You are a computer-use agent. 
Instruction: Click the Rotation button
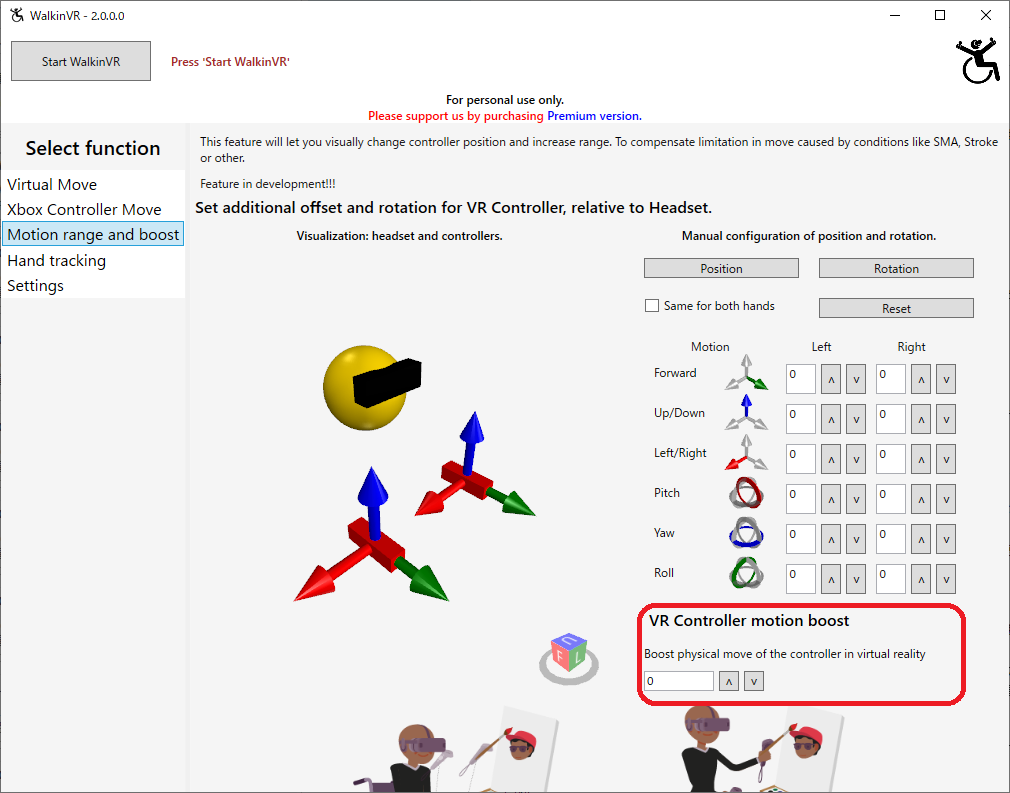[x=896, y=269]
